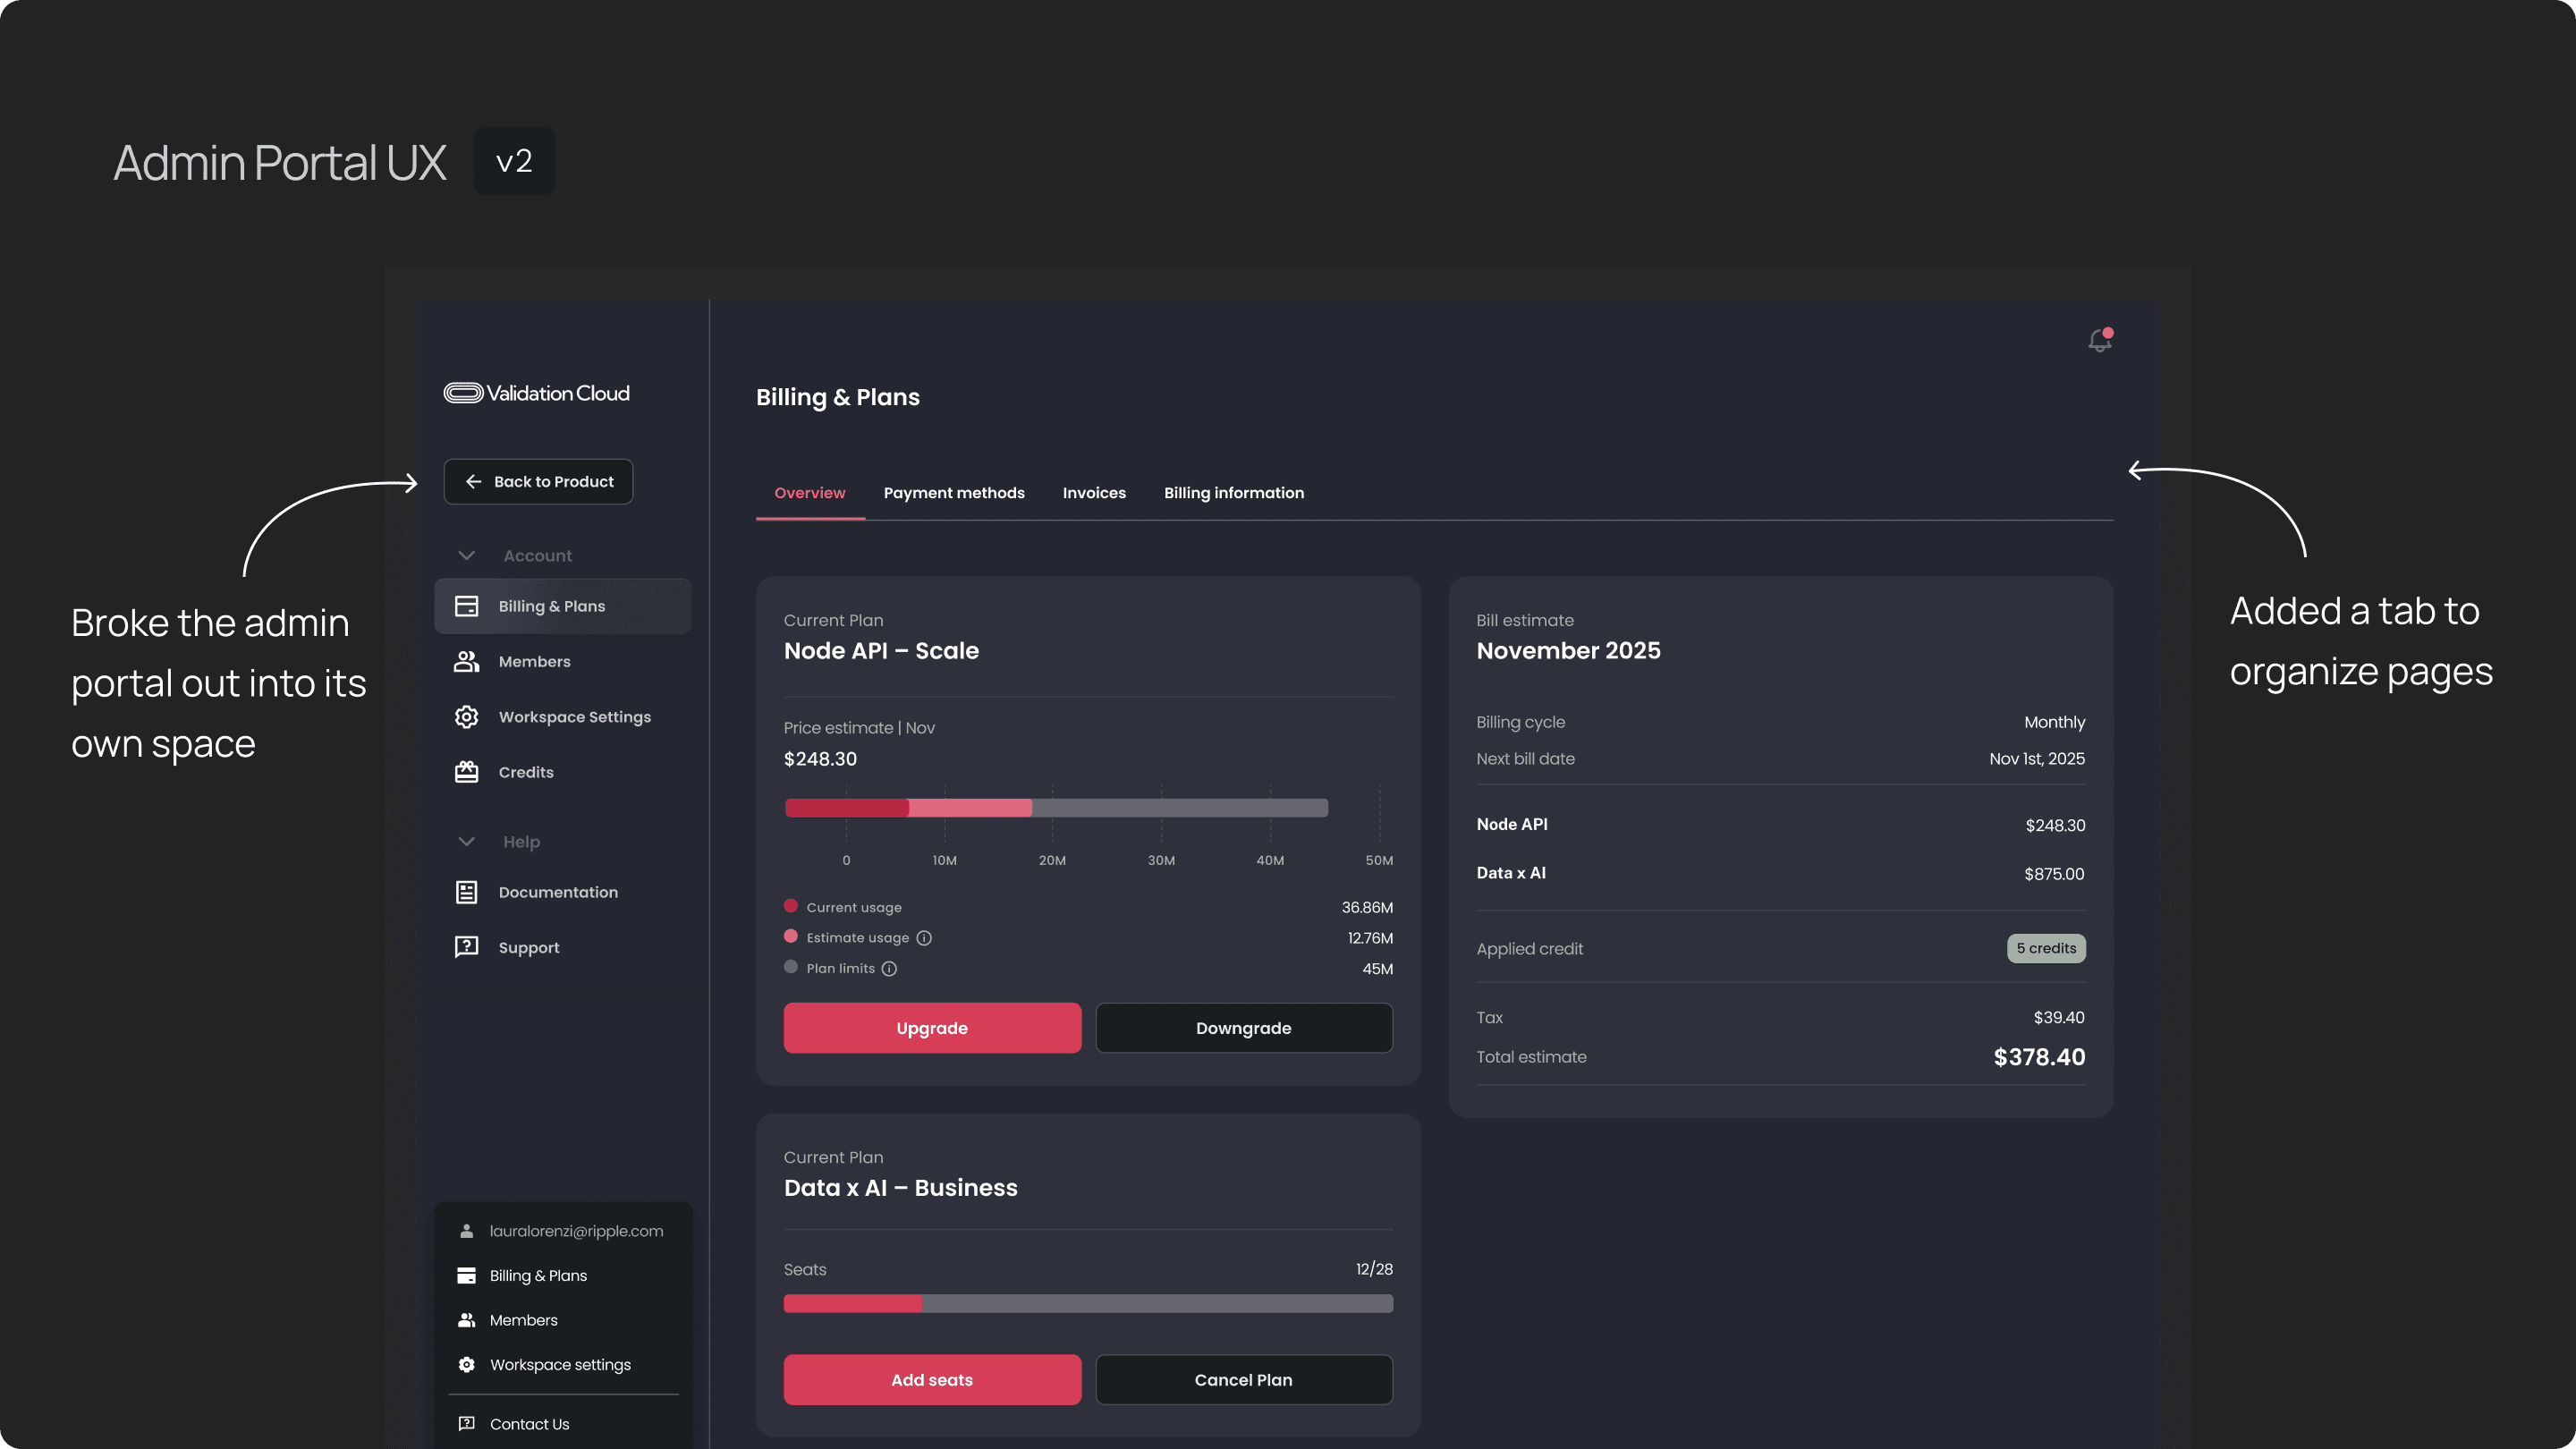
Task: Click the Seats usage progress bar
Action: click(x=1088, y=1303)
